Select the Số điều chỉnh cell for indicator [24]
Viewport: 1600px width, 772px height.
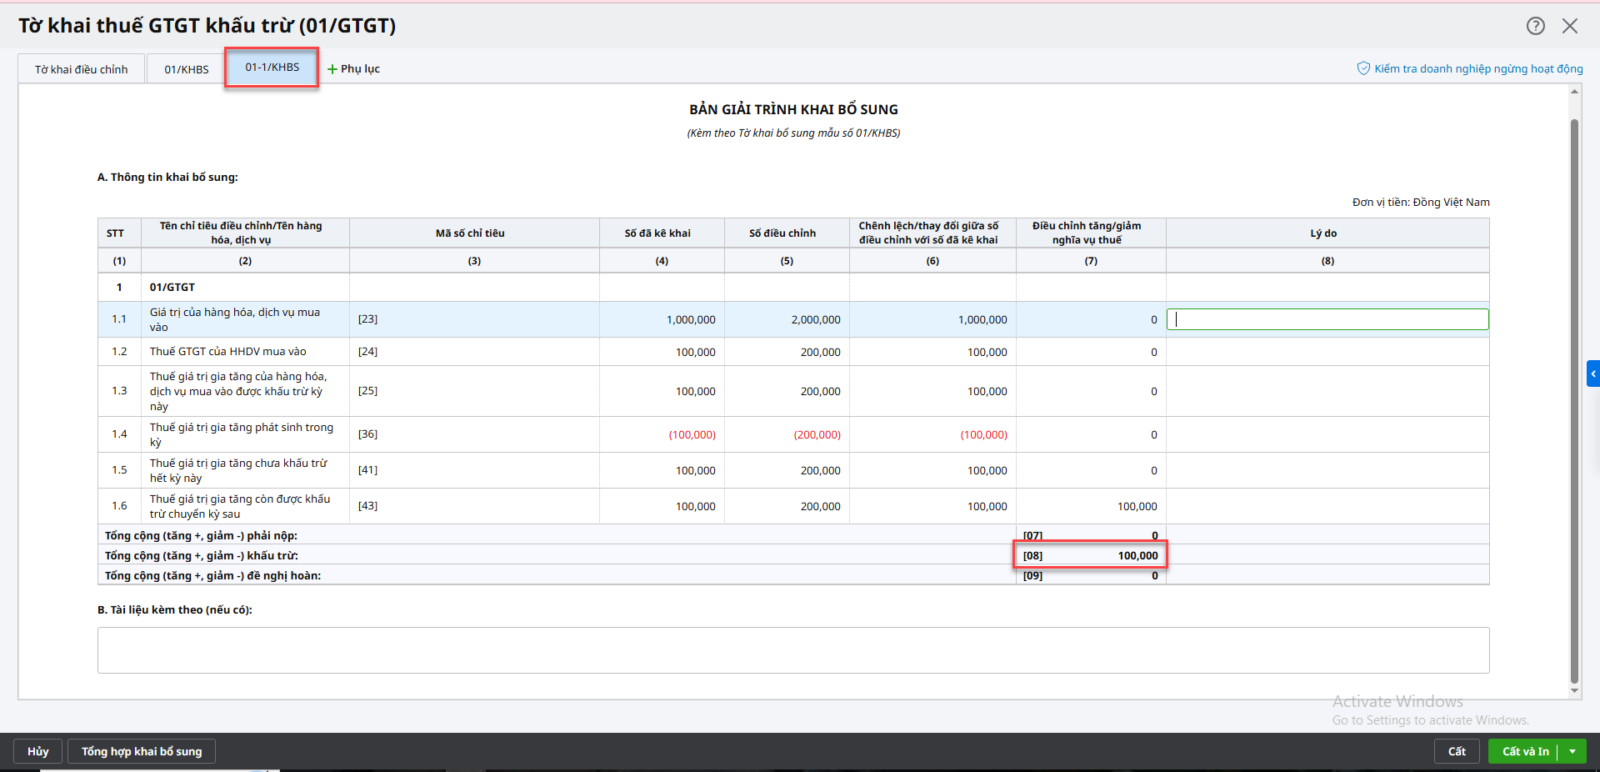pyautogui.click(x=787, y=352)
